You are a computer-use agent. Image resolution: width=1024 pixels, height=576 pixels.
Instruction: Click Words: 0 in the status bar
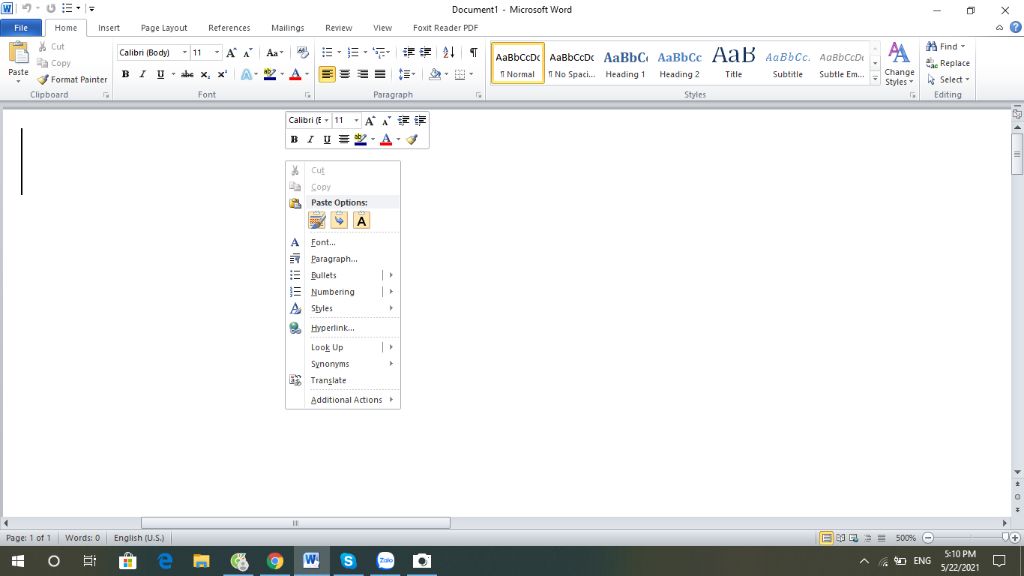[82, 537]
